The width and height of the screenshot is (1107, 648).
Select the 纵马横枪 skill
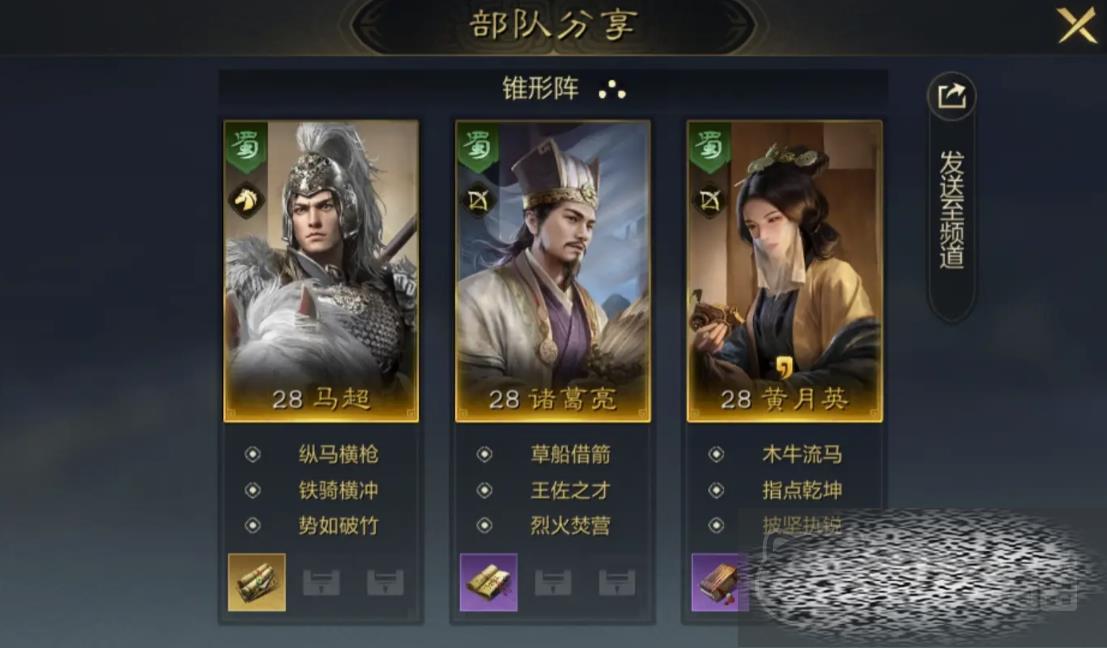(x=338, y=454)
